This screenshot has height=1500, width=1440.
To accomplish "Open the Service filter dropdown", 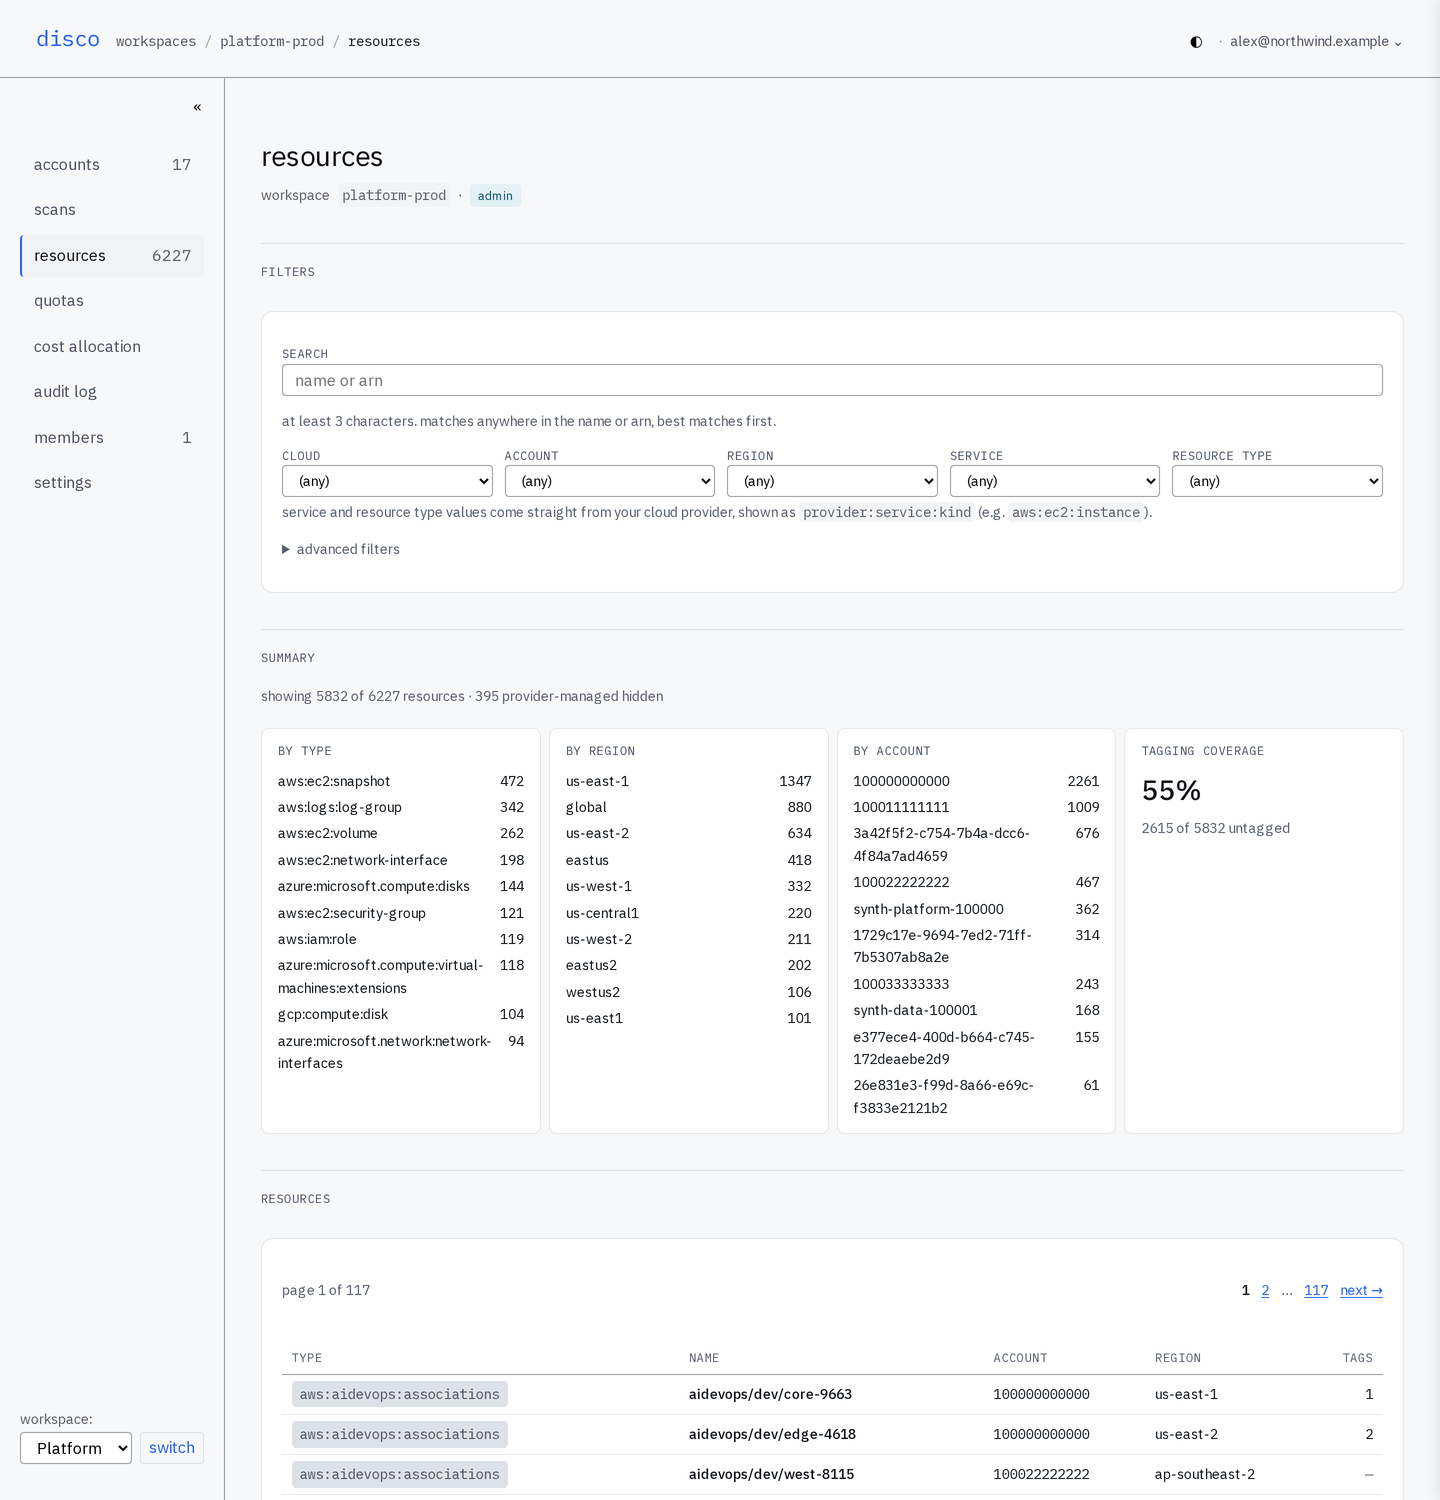I will click(1055, 481).
